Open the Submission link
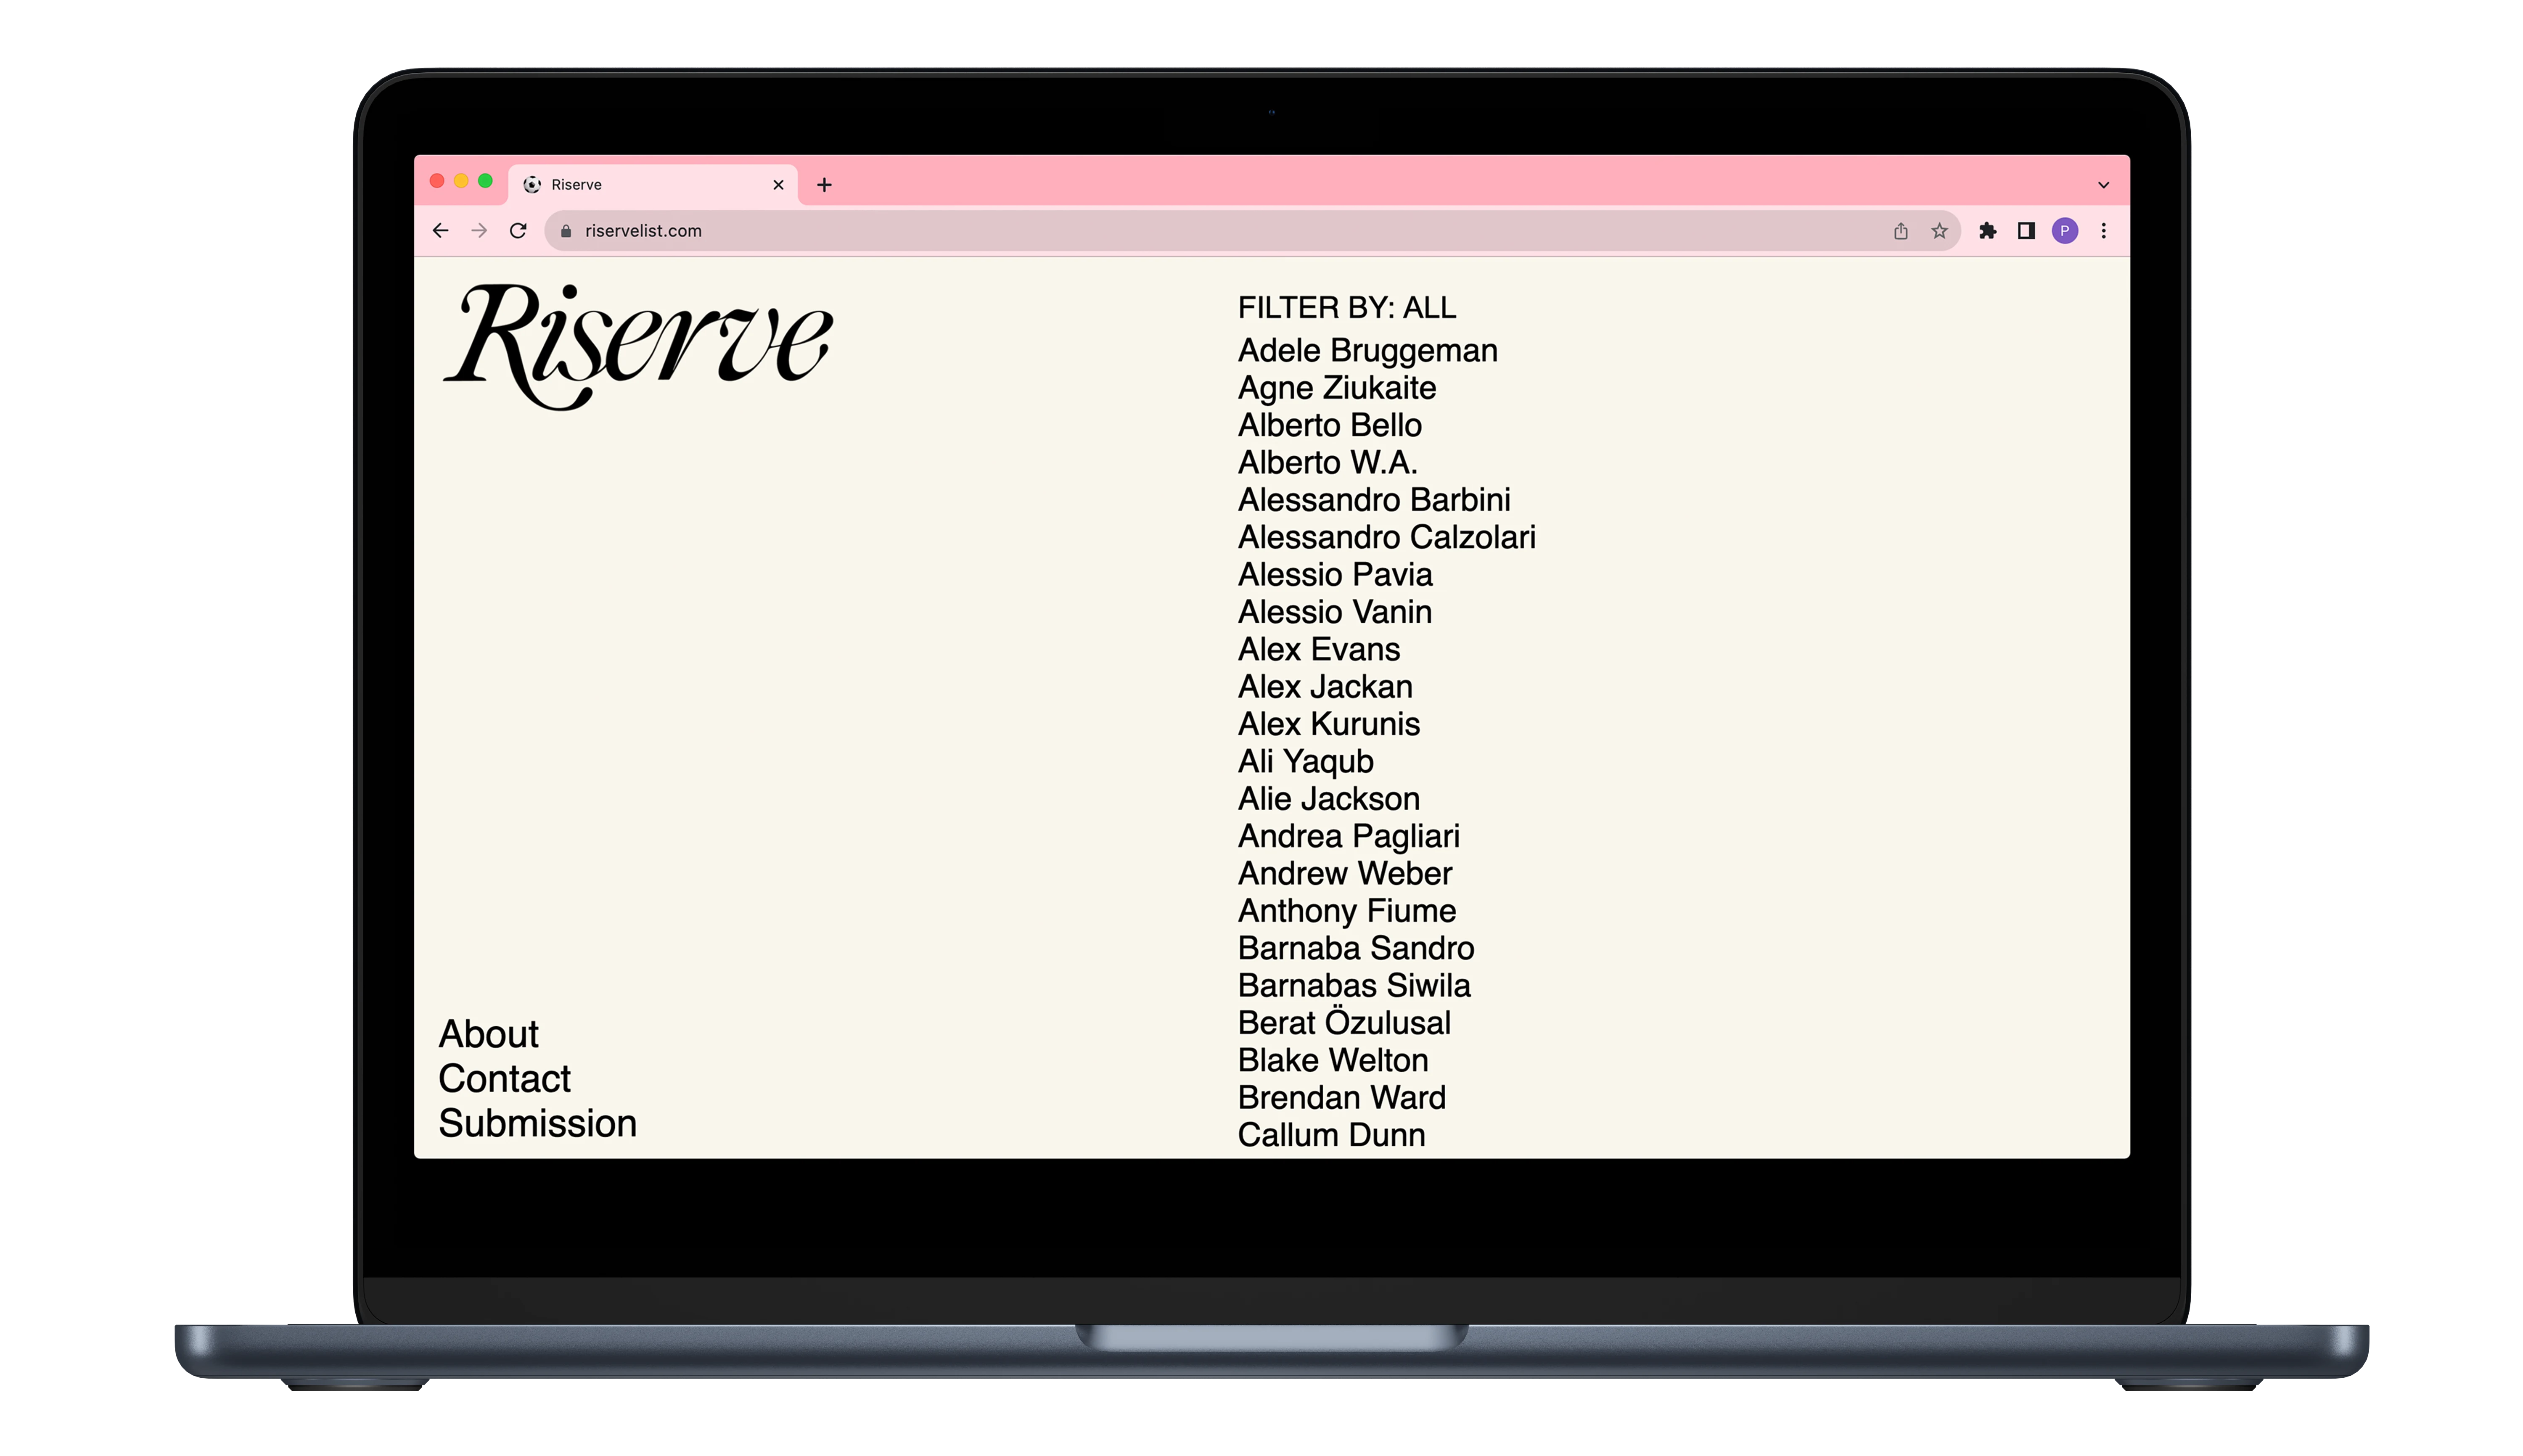Viewport: 2523px width, 1456px height. tap(537, 1123)
